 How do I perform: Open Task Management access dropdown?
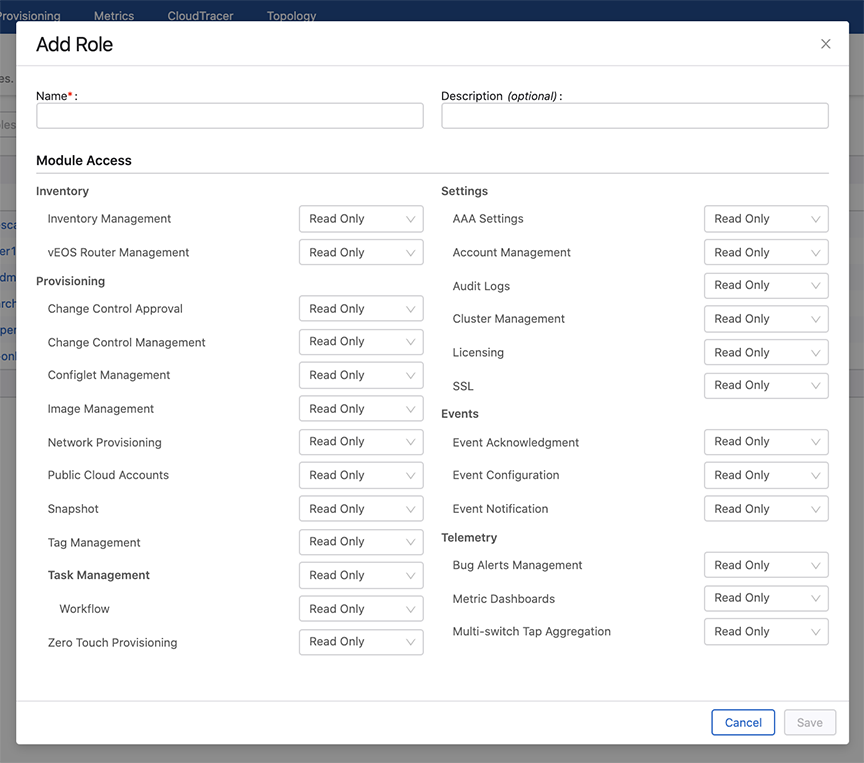[x=361, y=575]
